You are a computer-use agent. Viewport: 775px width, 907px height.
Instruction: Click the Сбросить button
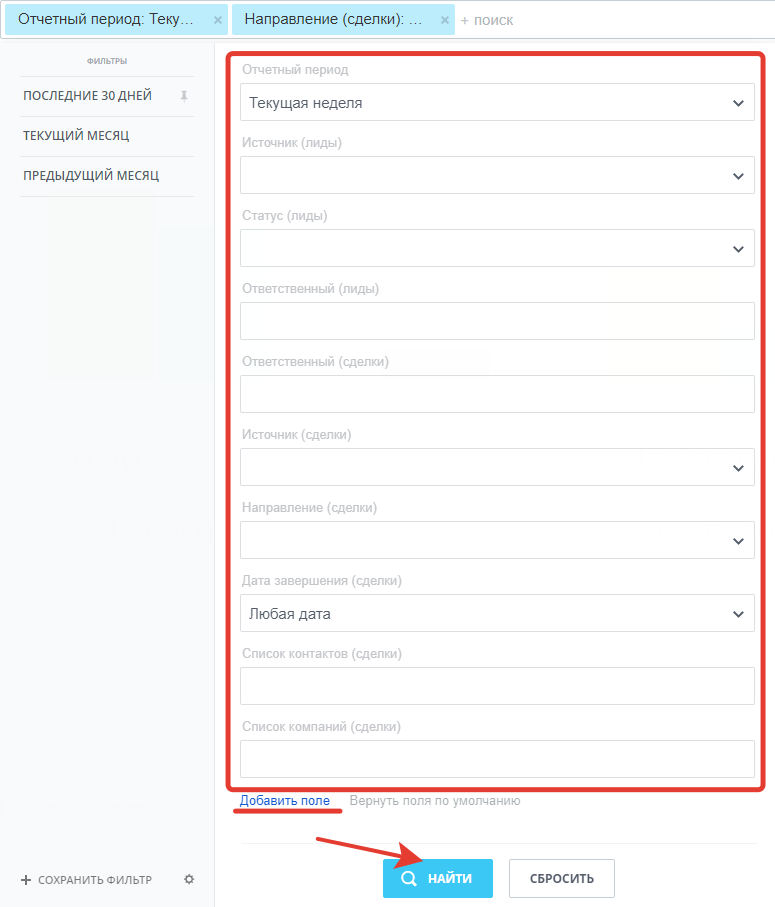point(562,879)
